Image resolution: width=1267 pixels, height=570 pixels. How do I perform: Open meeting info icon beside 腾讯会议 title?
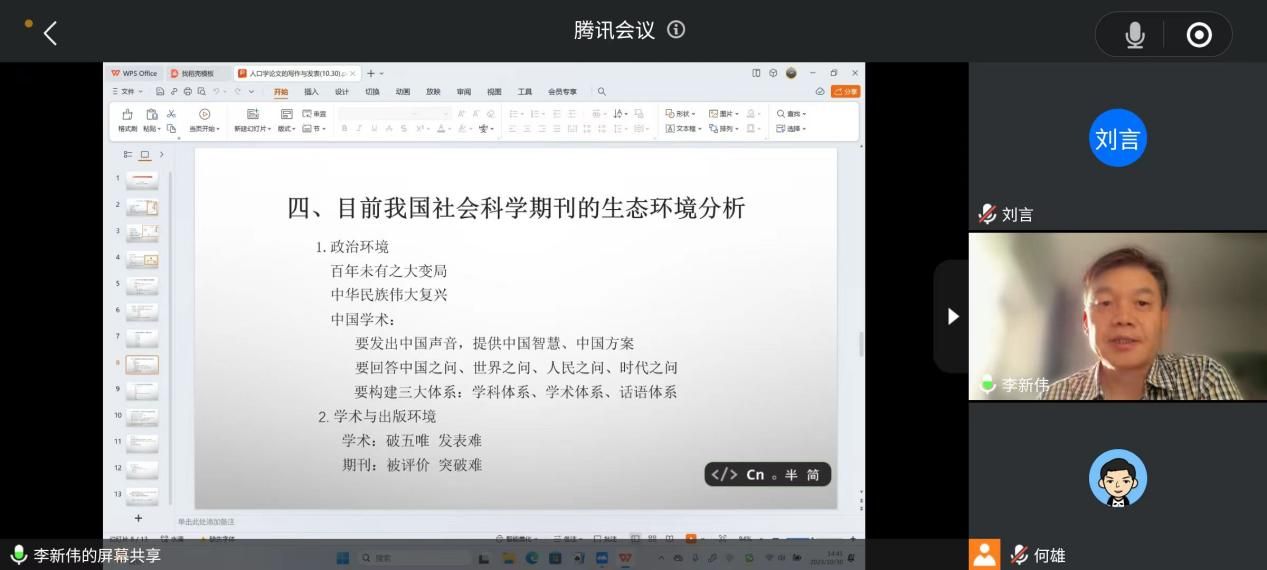tap(676, 30)
